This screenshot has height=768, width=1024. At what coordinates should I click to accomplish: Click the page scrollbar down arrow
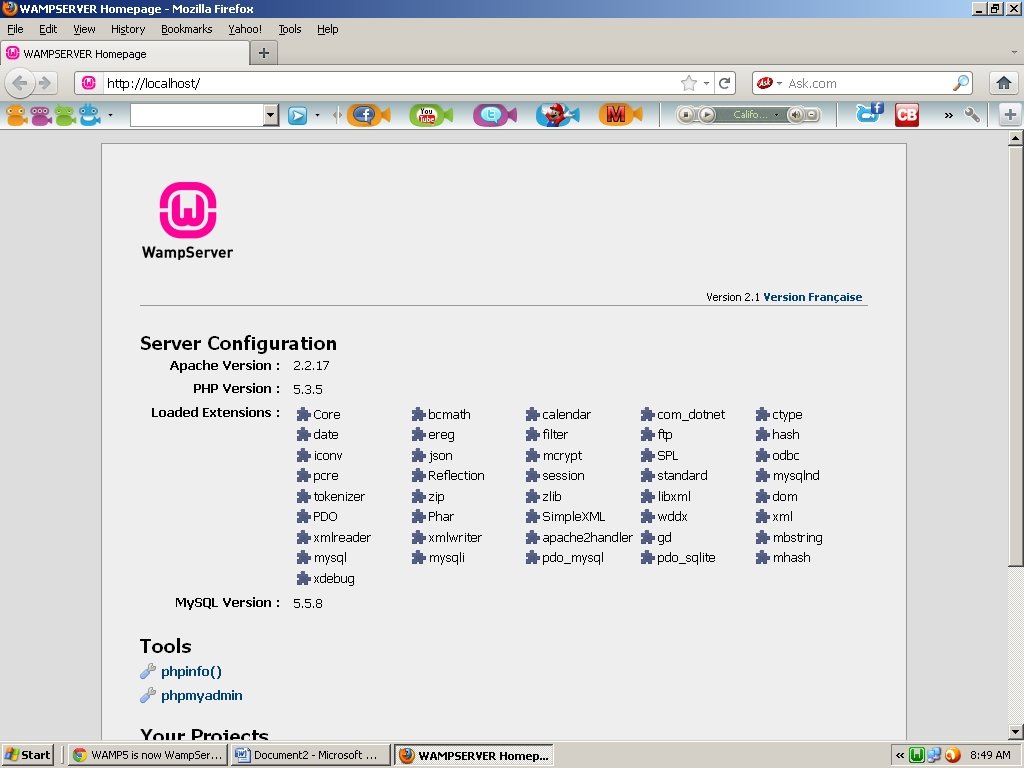[1015, 732]
